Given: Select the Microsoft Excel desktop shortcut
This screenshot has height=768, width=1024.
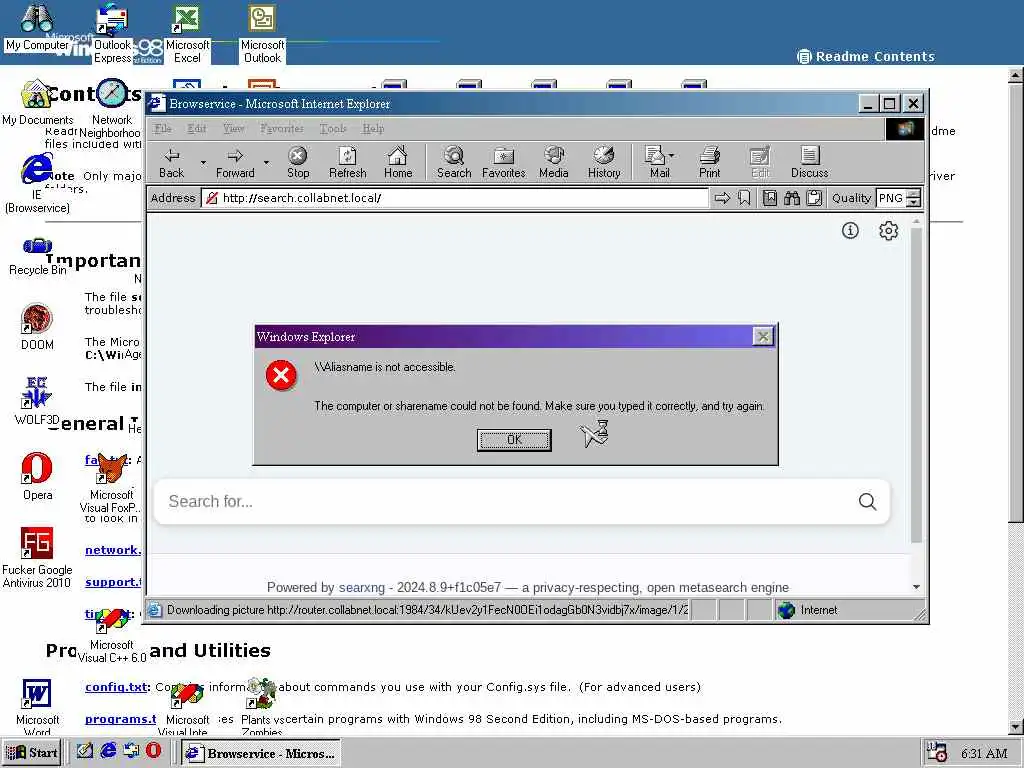Looking at the screenshot, I should coord(187,34).
